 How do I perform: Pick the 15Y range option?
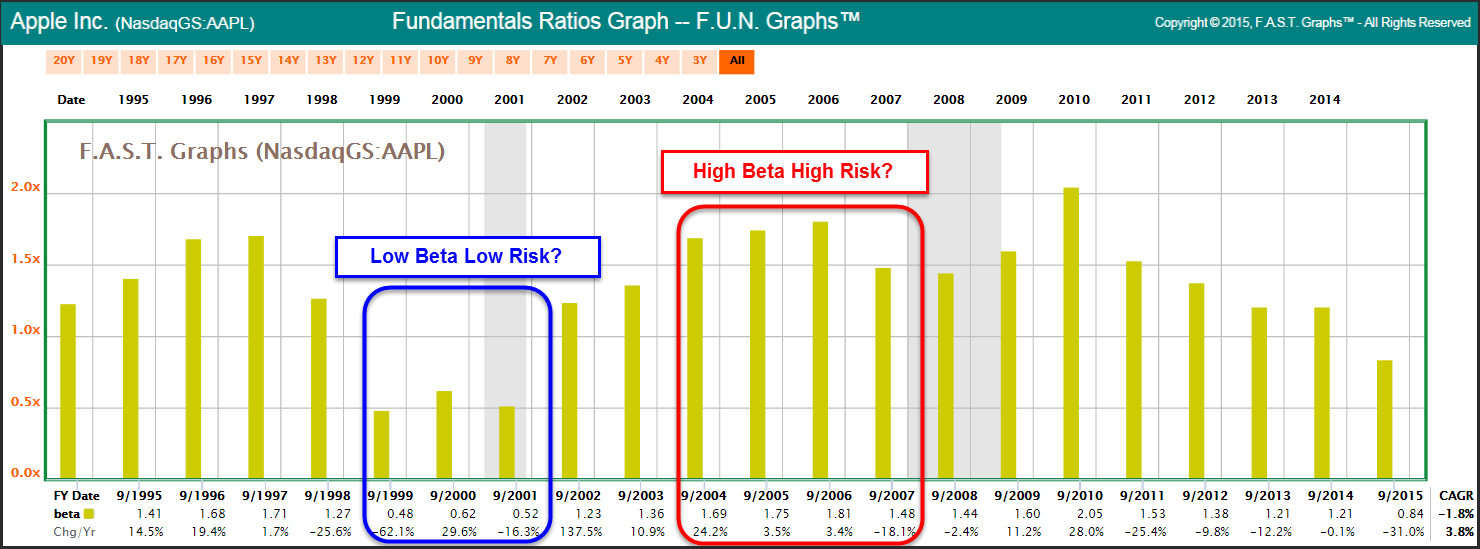click(251, 61)
